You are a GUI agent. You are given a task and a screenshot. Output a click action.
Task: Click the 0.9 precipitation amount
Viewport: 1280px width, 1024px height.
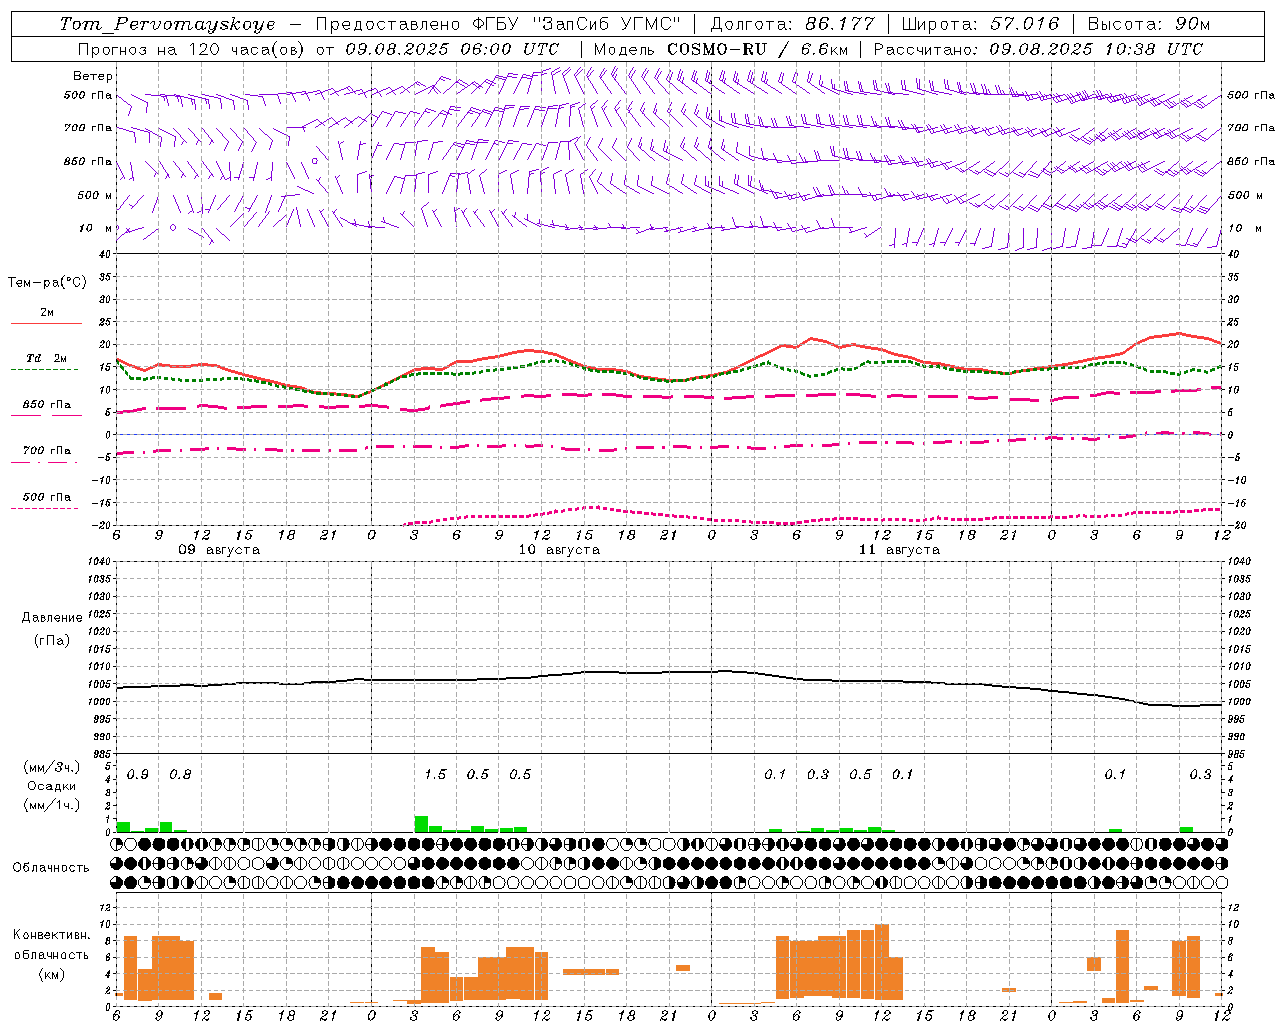point(138,774)
